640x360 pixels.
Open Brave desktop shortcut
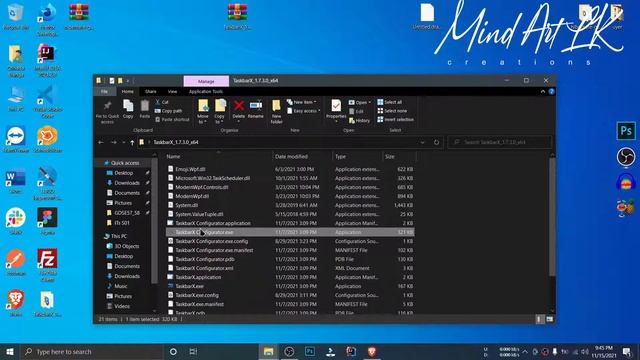point(16,304)
